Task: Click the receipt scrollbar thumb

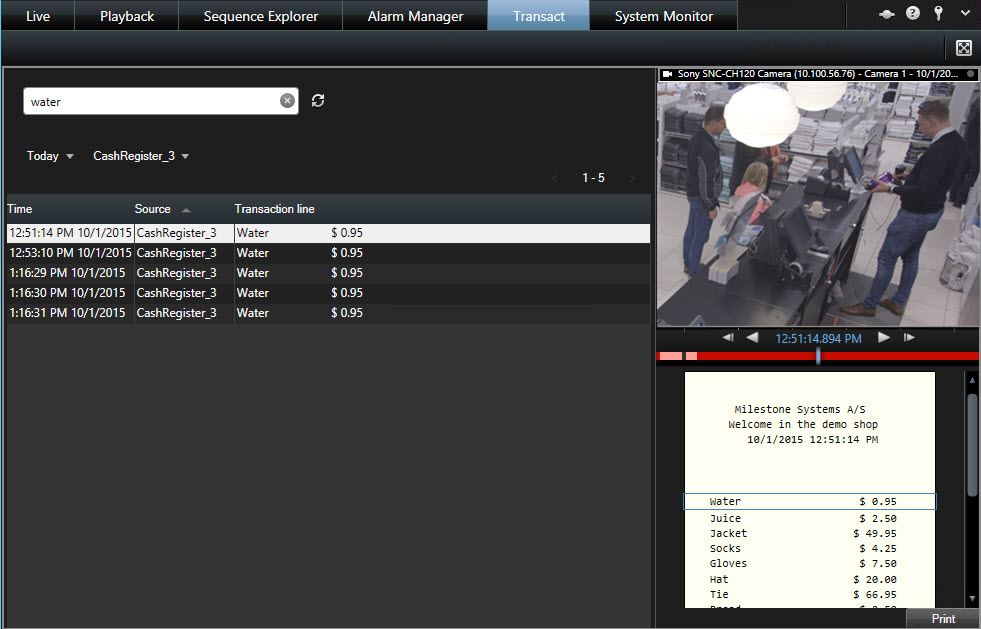Action: click(x=972, y=444)
